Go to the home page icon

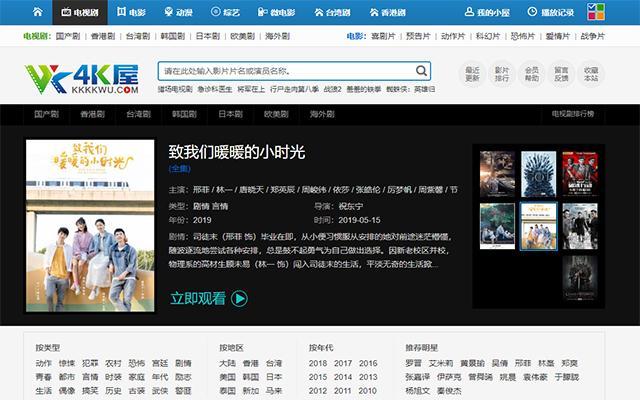point(38,12)
